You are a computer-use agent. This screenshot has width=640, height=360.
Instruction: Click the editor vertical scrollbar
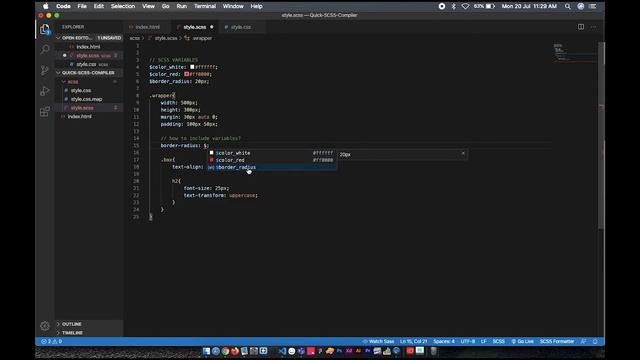tap(601, 135)
